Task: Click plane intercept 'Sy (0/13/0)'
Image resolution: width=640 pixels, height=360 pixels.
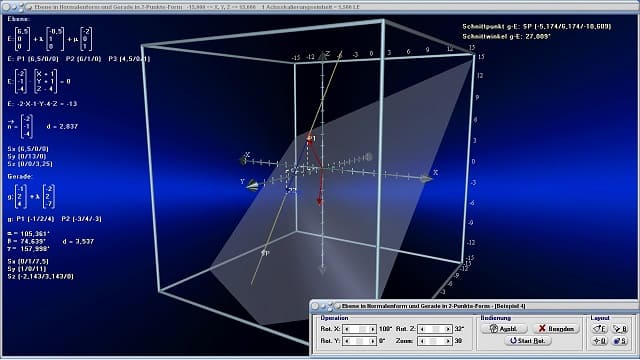Action: (27, 156)
